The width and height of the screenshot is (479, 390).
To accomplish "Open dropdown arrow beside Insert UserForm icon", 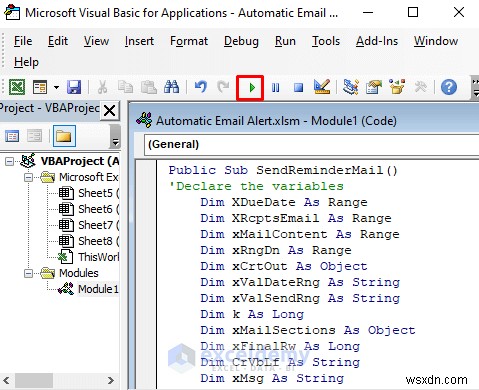I will click(x=56, y=88).
